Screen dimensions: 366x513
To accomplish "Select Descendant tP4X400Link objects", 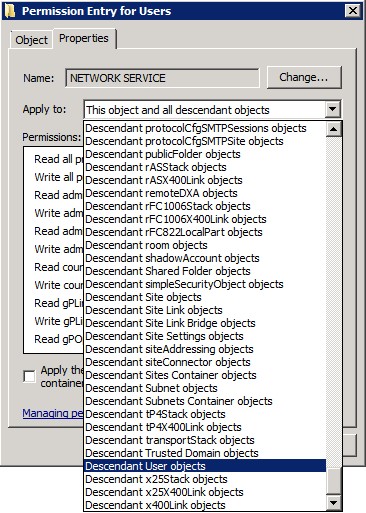I will [205, 427].
